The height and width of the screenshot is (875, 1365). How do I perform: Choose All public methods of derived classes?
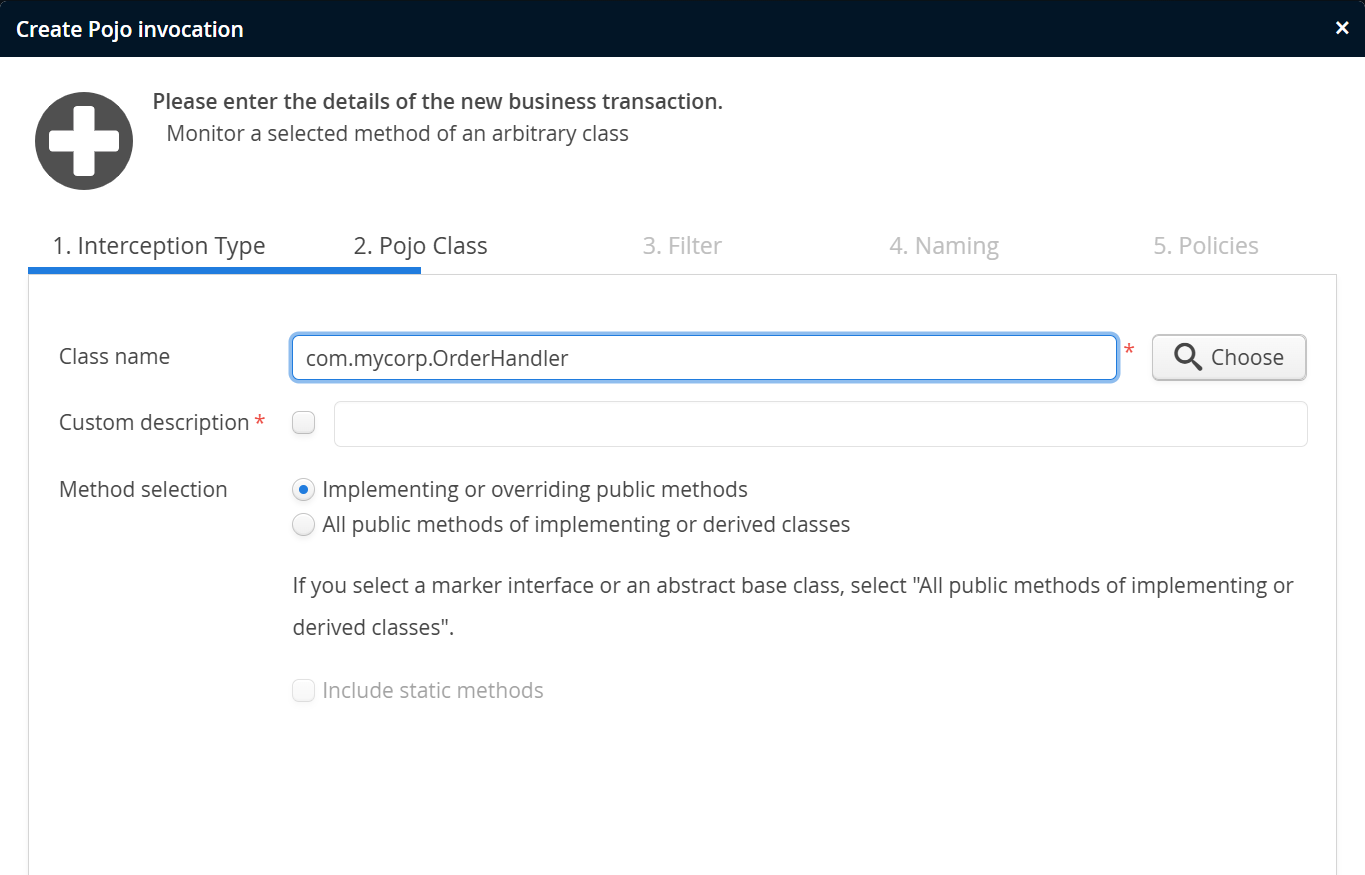303,525
